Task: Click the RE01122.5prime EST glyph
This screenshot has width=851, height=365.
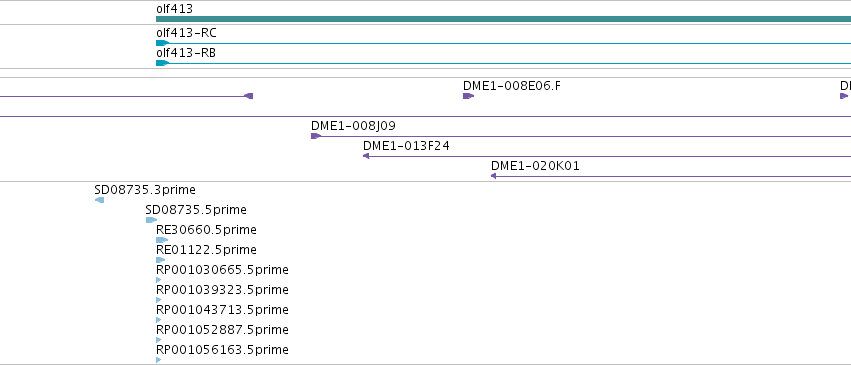Action: point(161,260)
